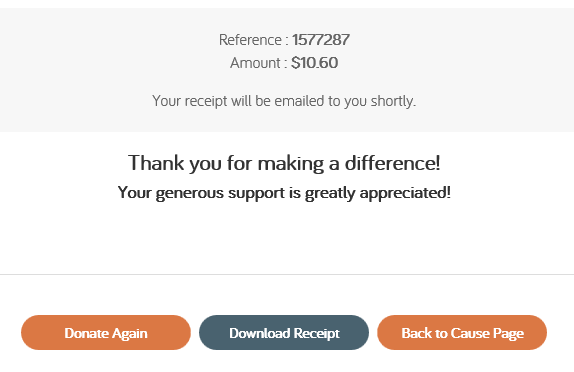The width and height of the screenshot is (574, 372).
Task: Click the word 'Again' on the orange button
Action: (130, 333)
